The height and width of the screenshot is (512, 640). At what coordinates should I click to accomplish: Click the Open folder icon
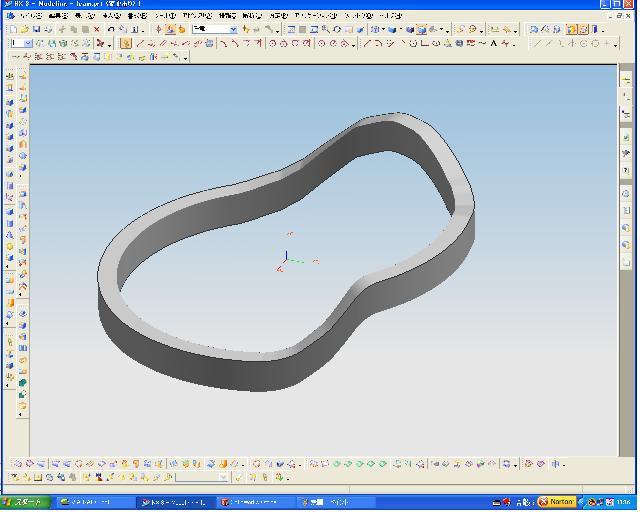[24, 30]
